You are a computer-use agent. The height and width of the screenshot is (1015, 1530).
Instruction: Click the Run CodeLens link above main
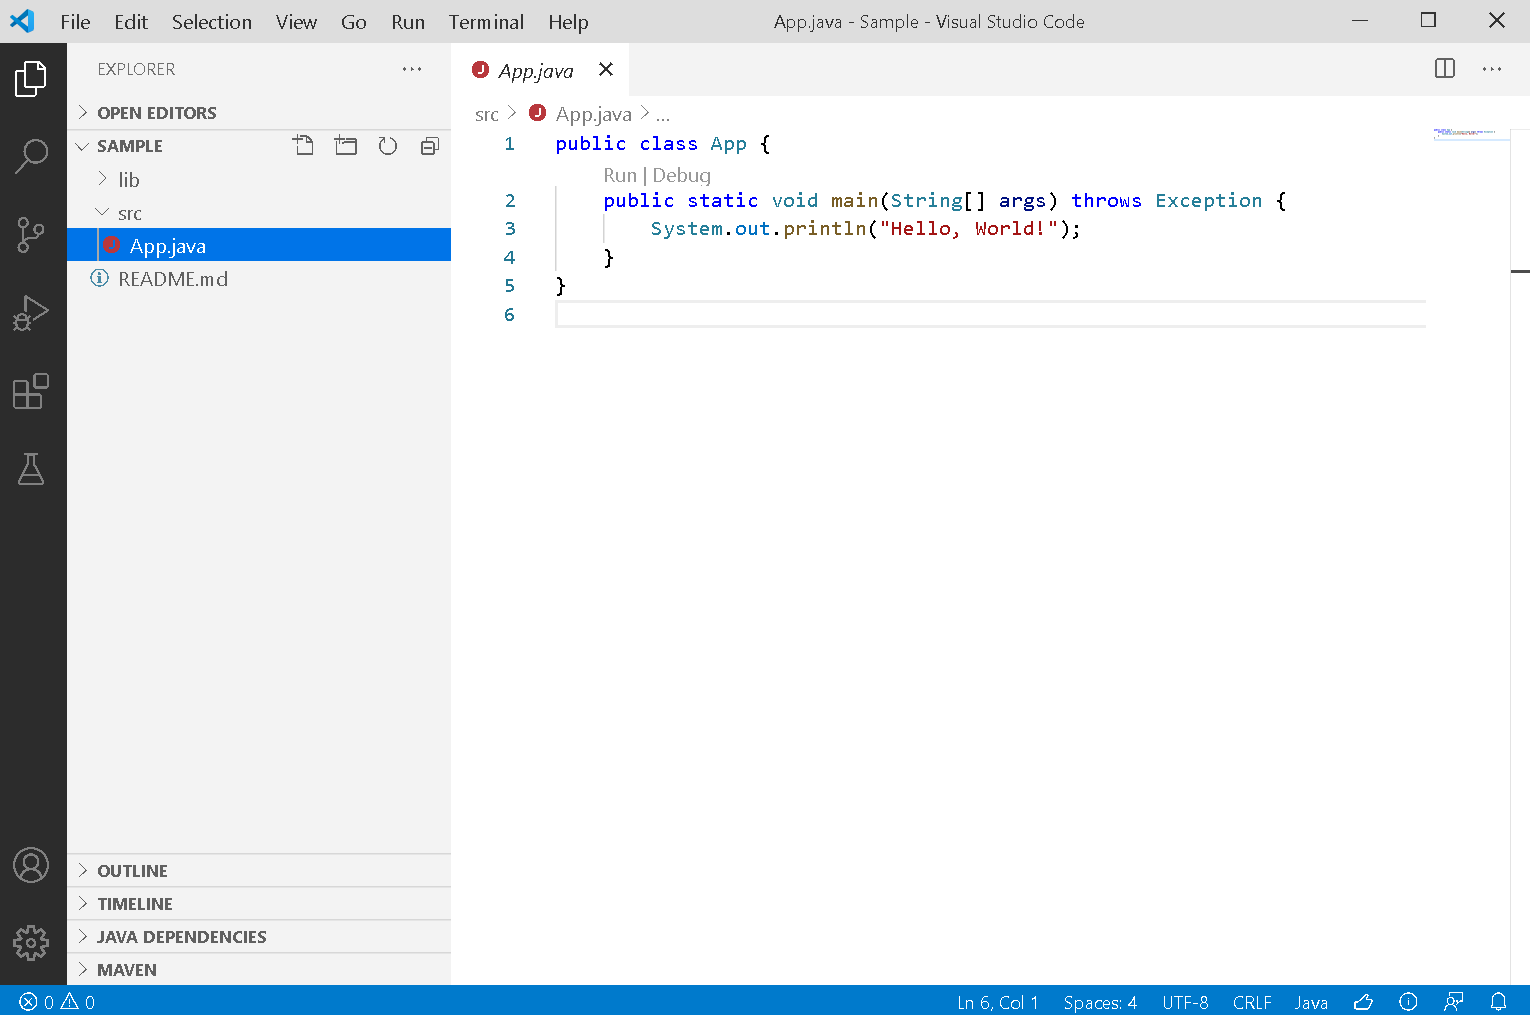coord(620,175)
